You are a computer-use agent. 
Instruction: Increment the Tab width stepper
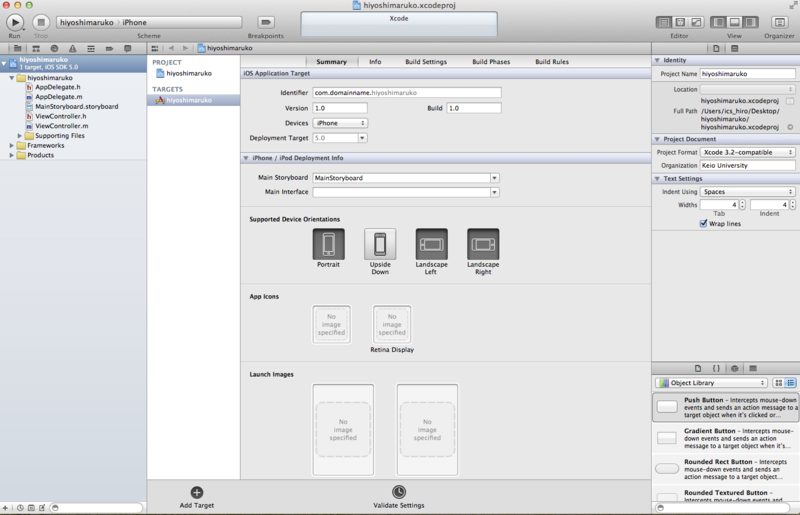click(x=742, y=202)
